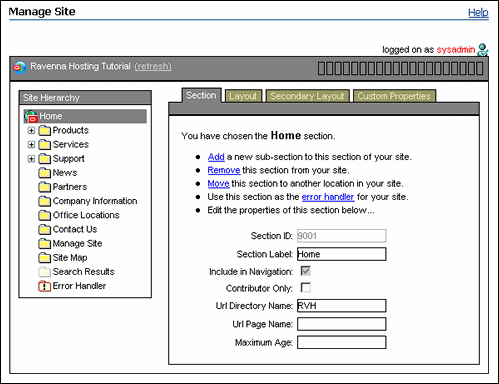499x384 pixels.
Task: Toggle the Include in Navigation checkbox
Action: [305, 271]
